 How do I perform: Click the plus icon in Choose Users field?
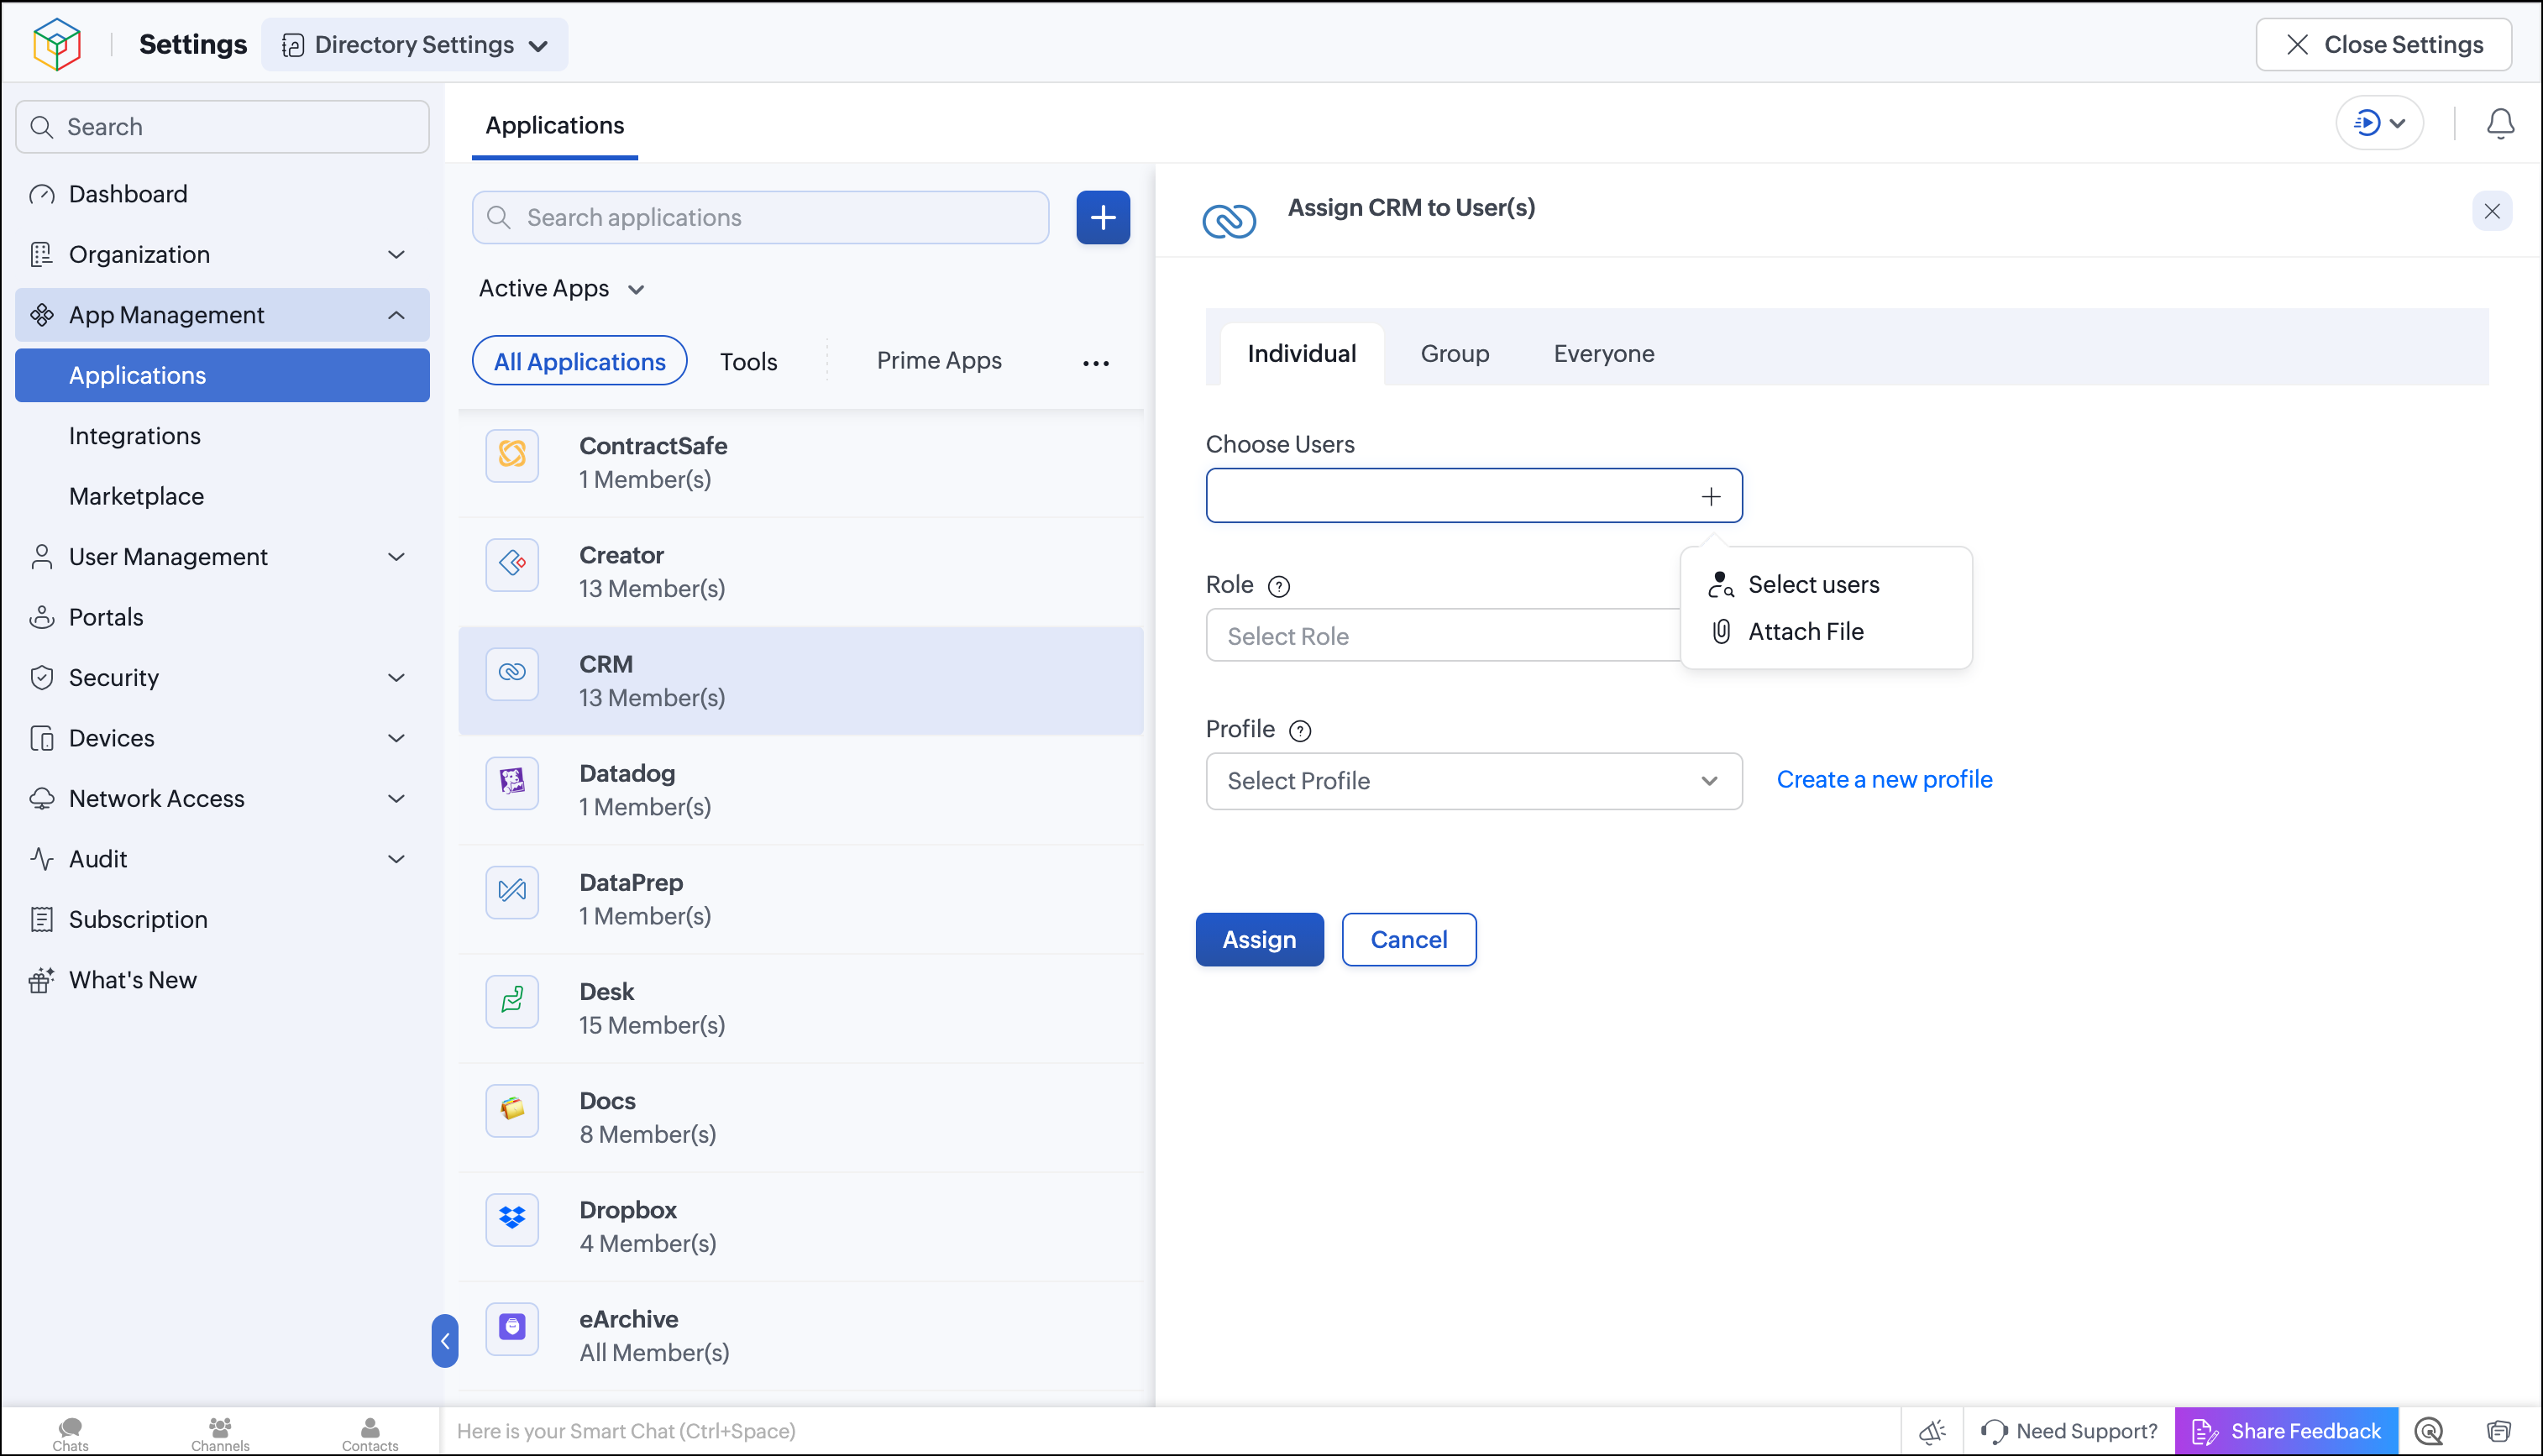(1711, 496)
